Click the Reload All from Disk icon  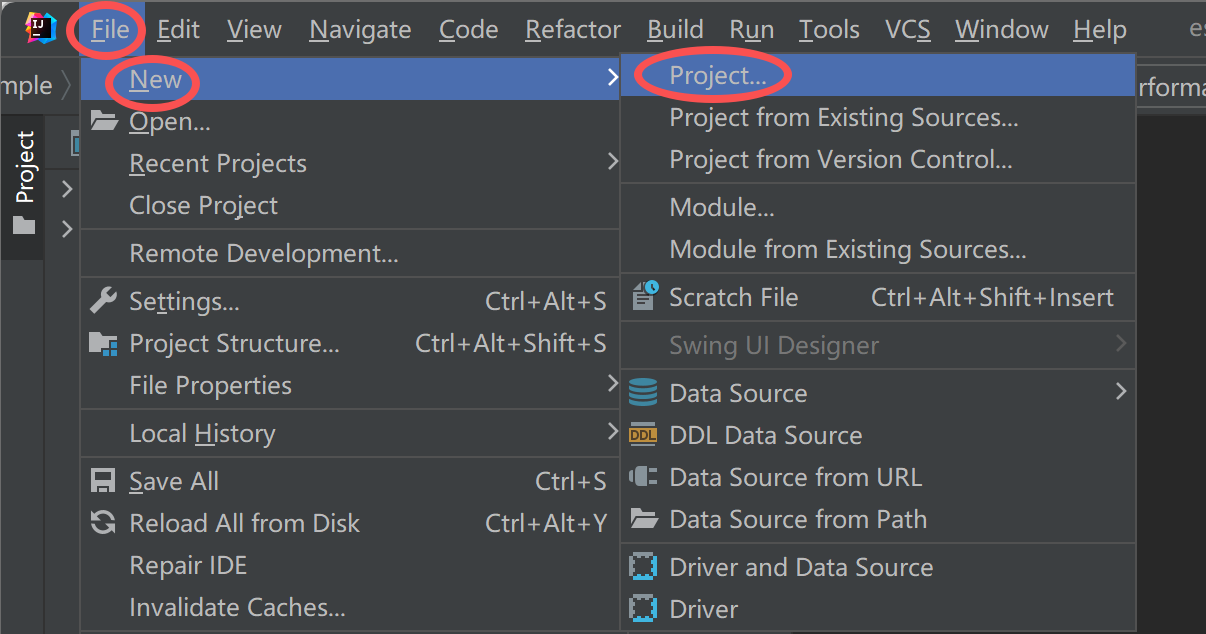(103, 523)
